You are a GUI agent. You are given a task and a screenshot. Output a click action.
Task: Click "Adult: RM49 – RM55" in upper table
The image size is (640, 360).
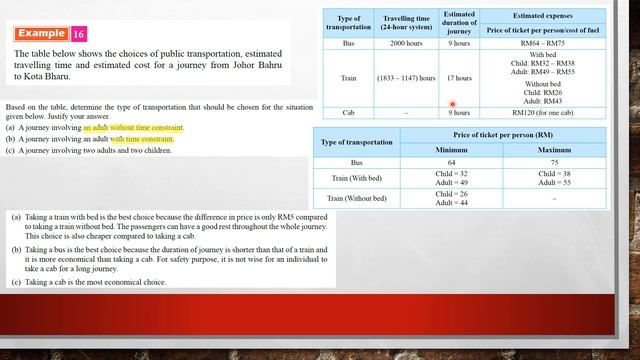(542, 72)
